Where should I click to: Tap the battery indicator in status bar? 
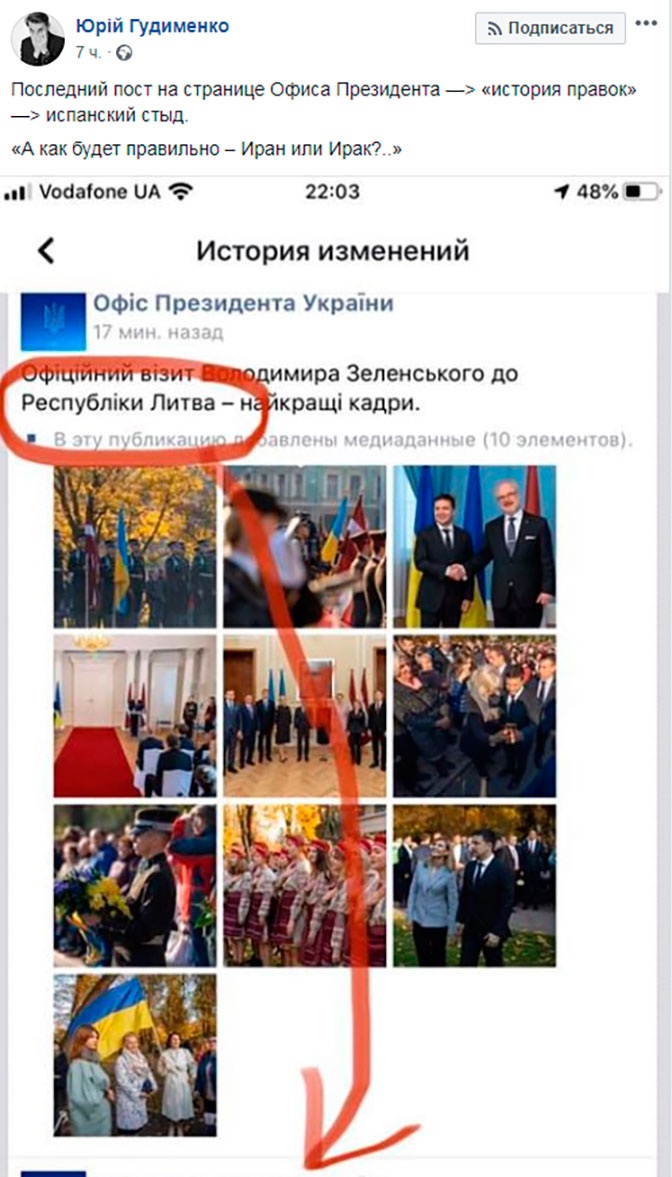643,191
